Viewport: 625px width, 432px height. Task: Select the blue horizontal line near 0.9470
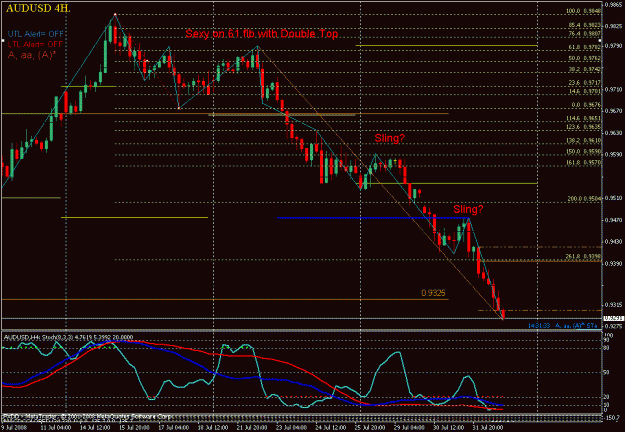373,218
